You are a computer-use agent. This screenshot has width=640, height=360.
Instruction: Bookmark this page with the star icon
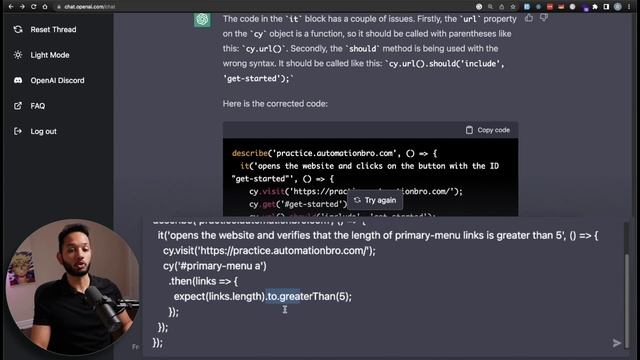click(513, 7)
